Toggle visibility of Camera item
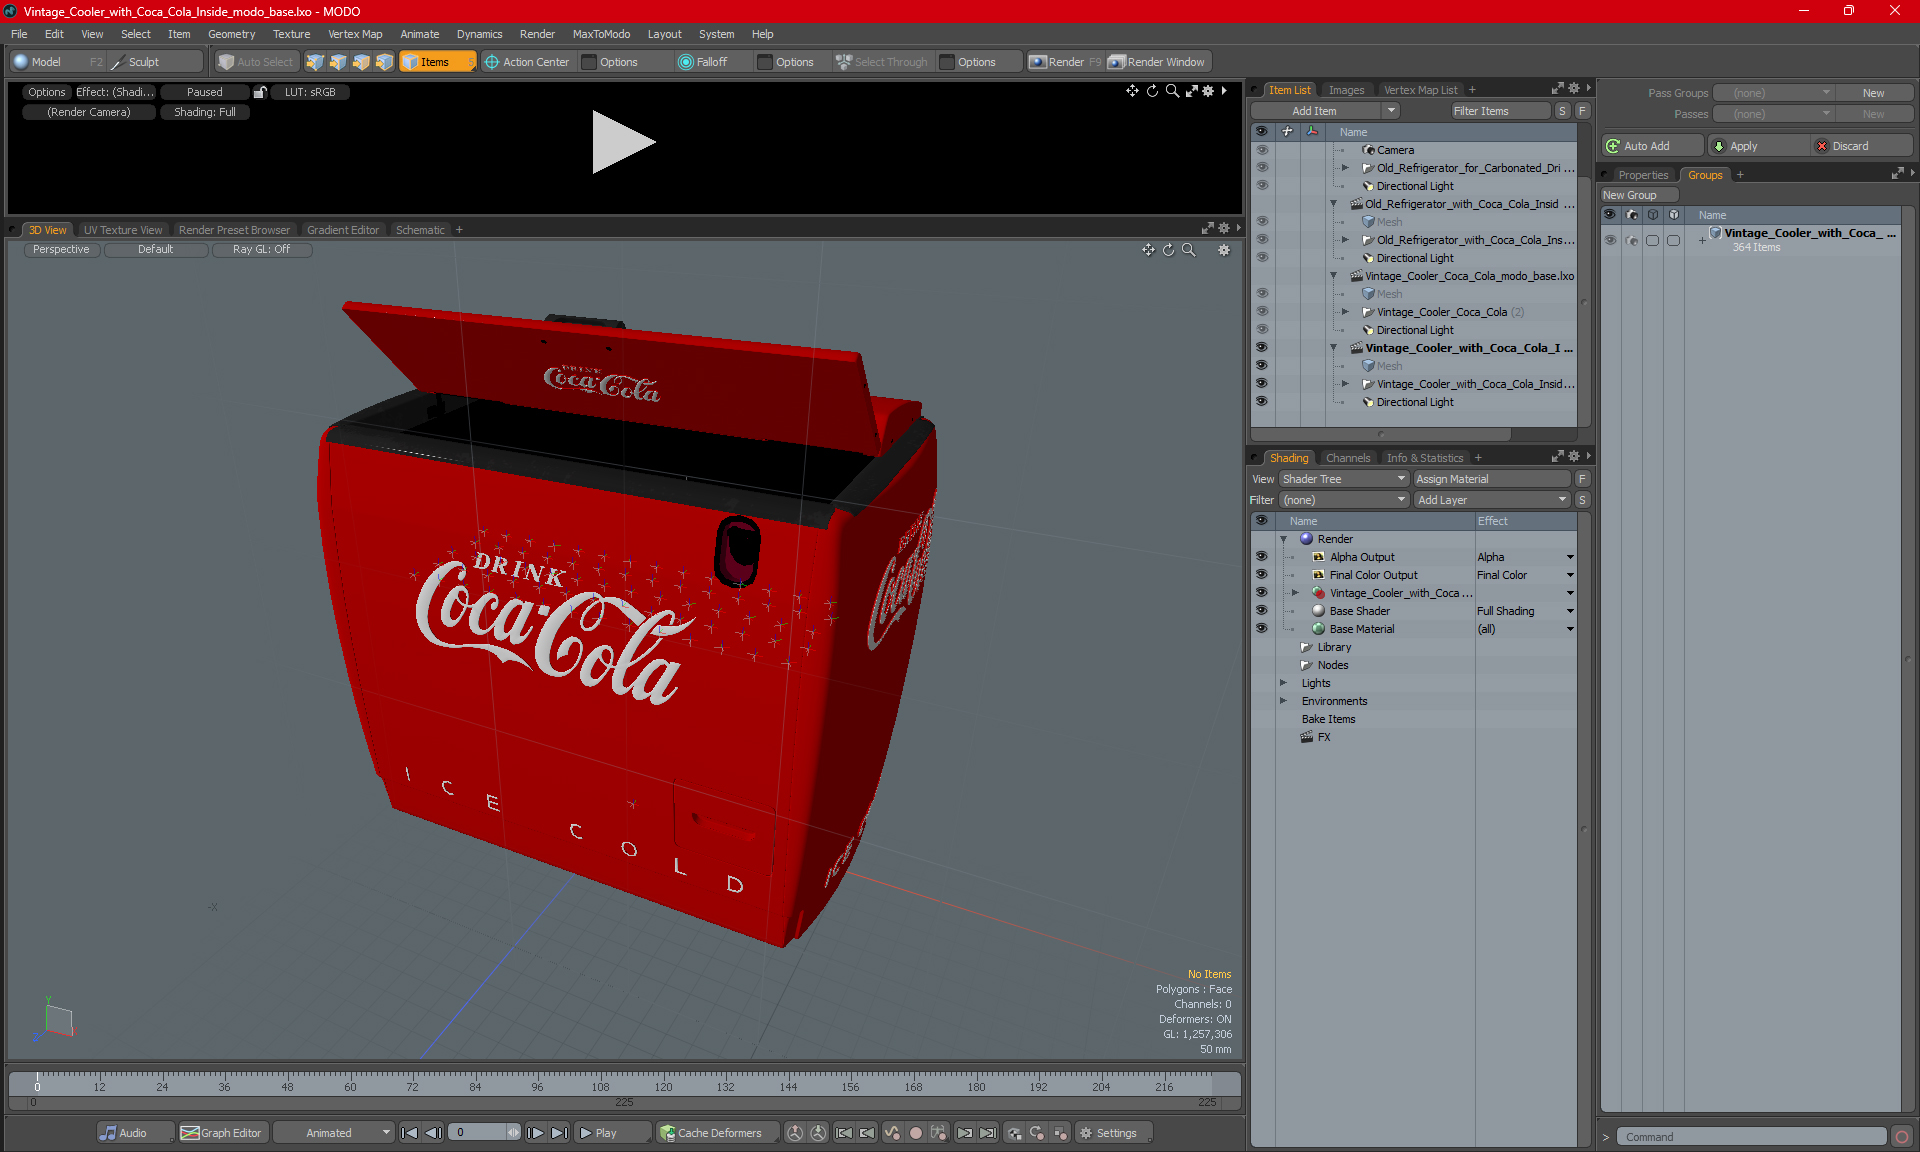This screenshot has width=1920, height=1152. tap(1261, 150)
